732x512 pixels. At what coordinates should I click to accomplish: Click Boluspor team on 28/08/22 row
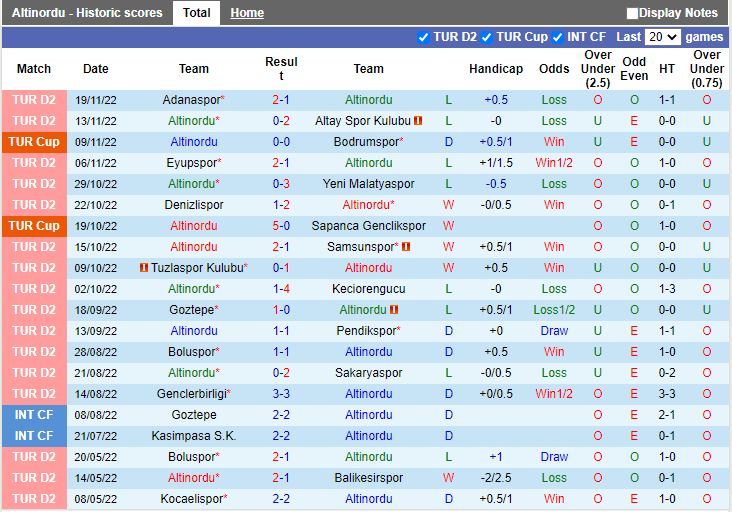point(191,352)
